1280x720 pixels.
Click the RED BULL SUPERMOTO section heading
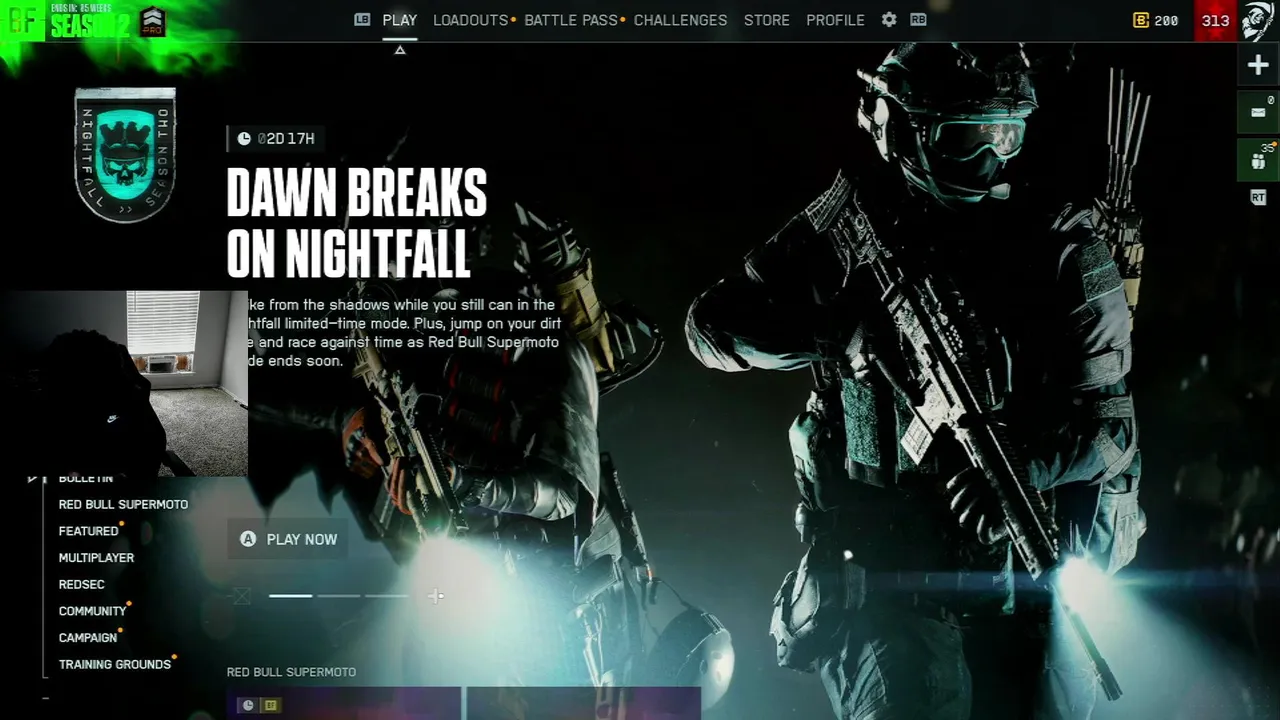(291, 672)
